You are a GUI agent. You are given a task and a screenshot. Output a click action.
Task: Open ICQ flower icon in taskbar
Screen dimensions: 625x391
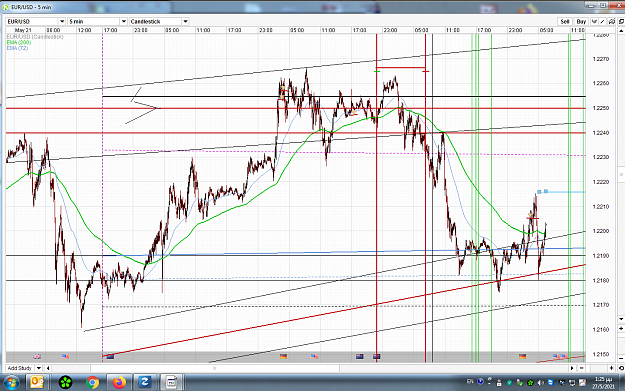(x=65, y=383)
